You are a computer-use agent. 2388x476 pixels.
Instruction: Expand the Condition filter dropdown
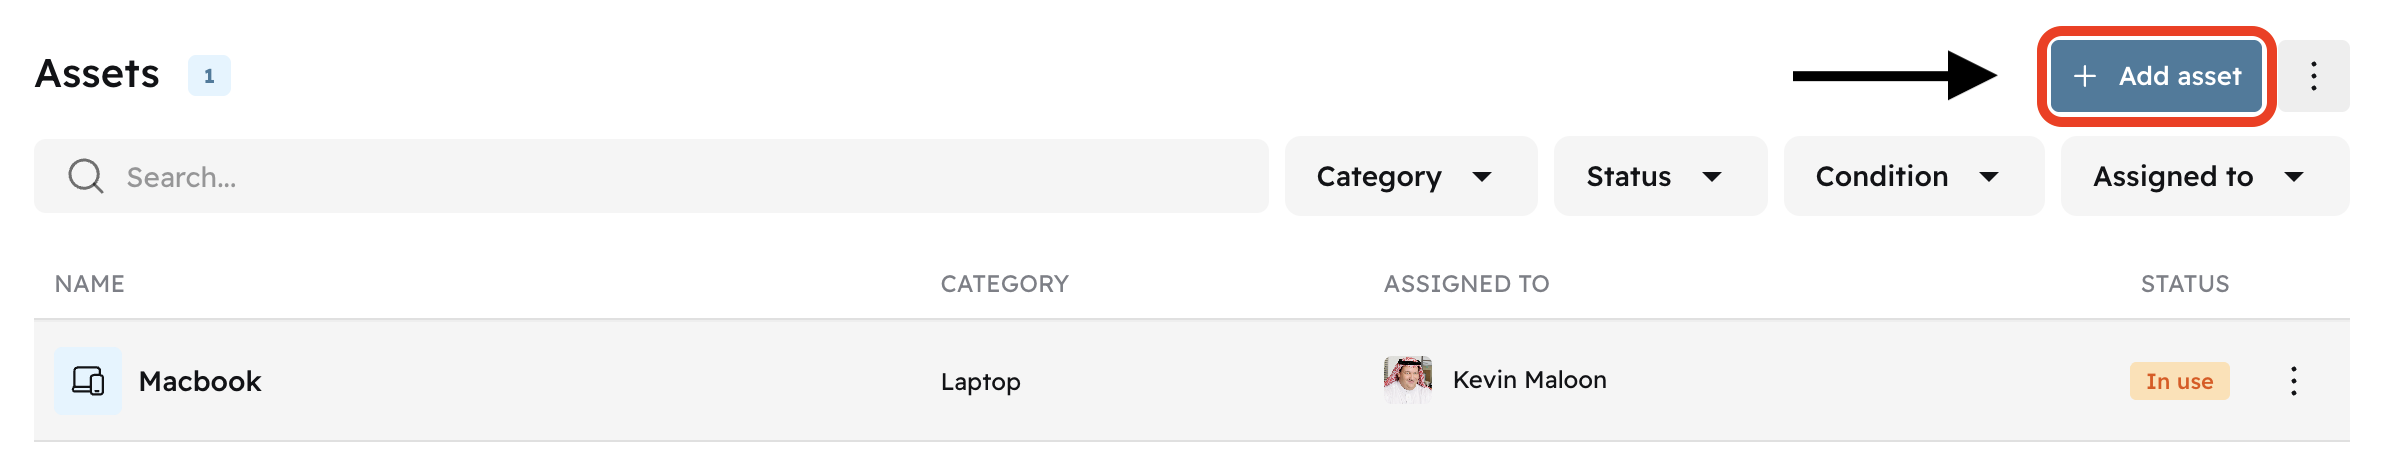click(x=1912, y=177)
